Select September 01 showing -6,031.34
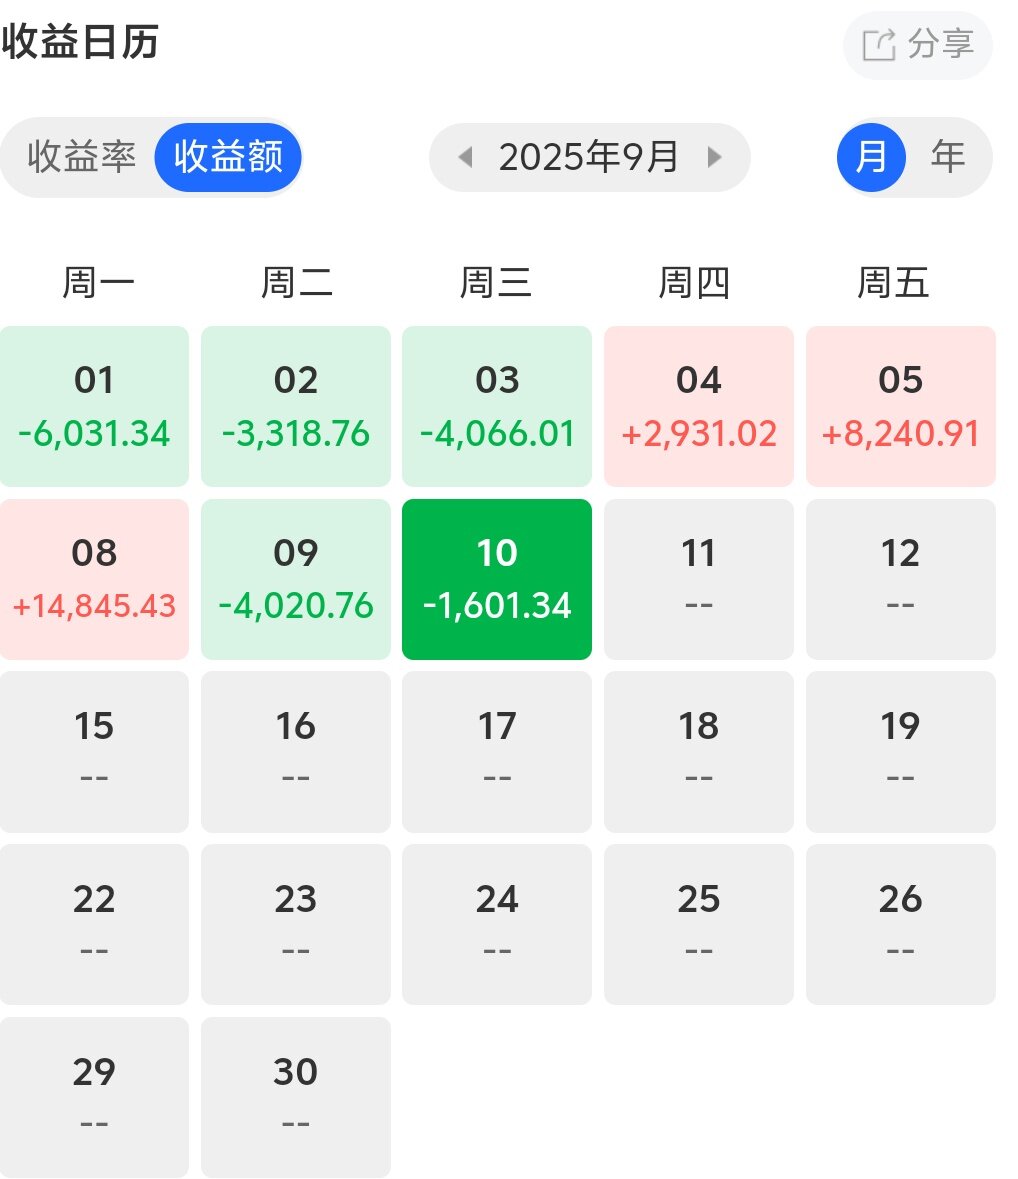Image resolution: width=1018 pixels, height=1179 pixels. [x=94, y=406]
